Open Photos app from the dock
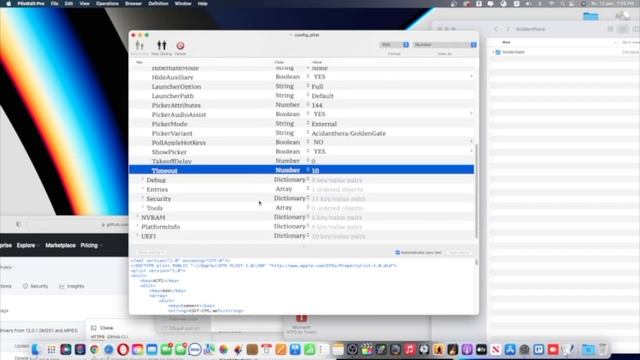This screenshot has height=360, width=640. [x=223, y=349]
